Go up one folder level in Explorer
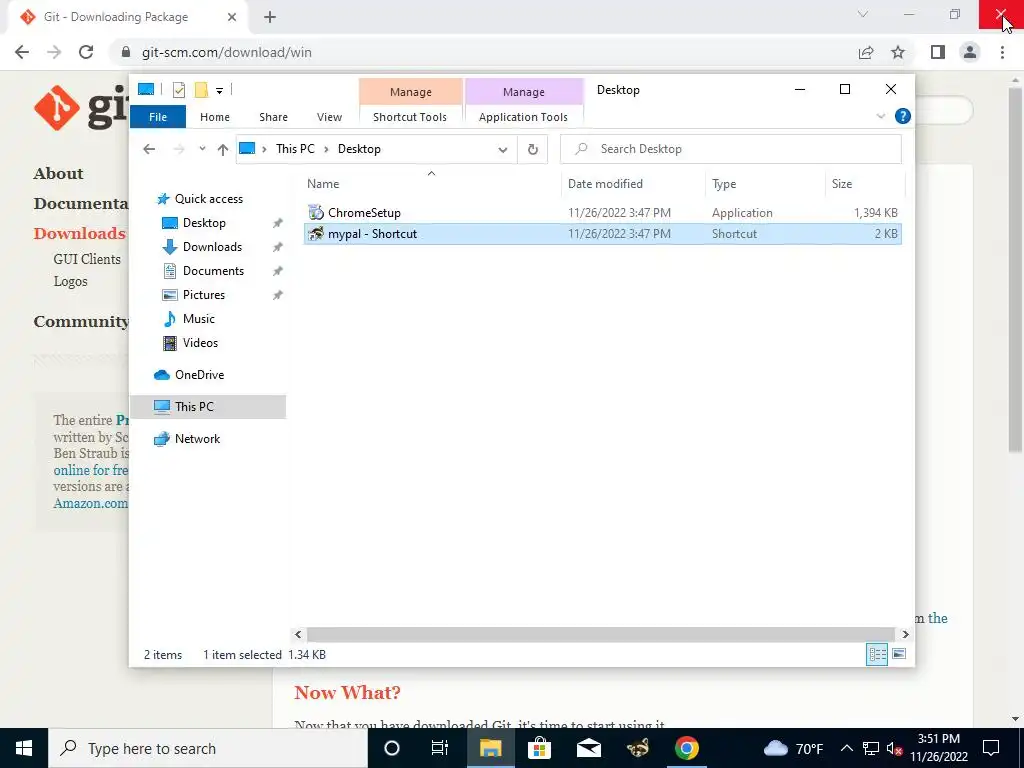Viewport: 1024px width, 768px height. pyautogui.click(x=223, y=150)
